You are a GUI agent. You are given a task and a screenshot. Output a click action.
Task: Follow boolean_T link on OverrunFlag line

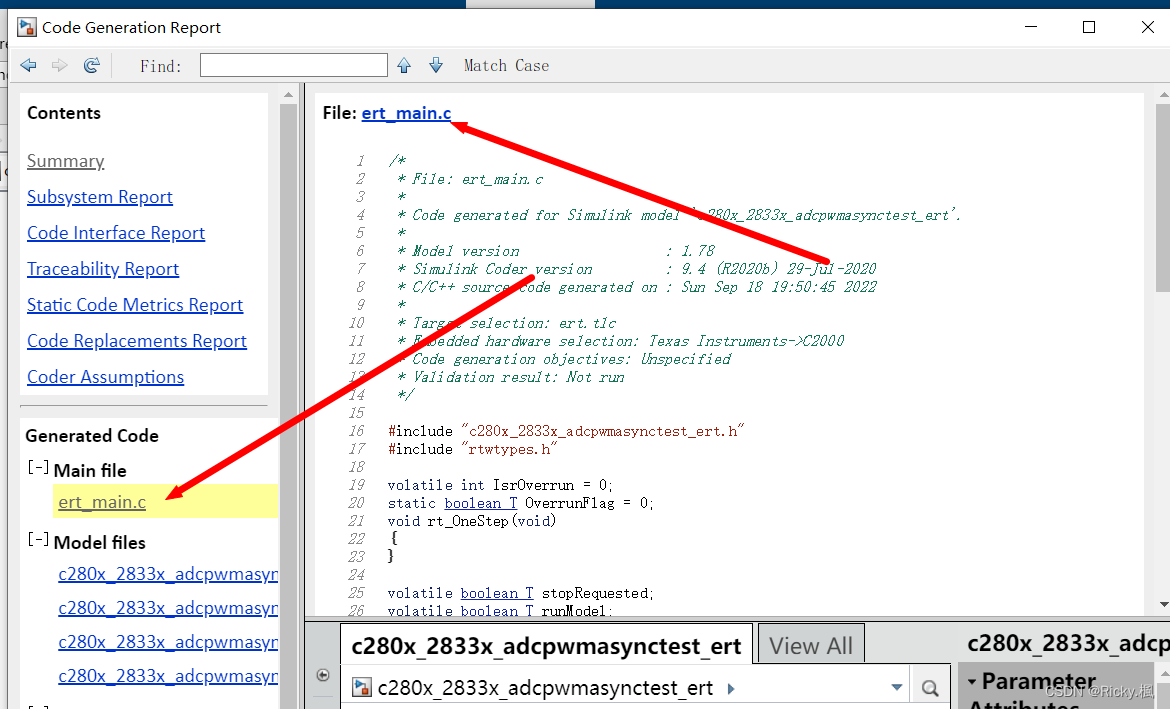[481, 503]
